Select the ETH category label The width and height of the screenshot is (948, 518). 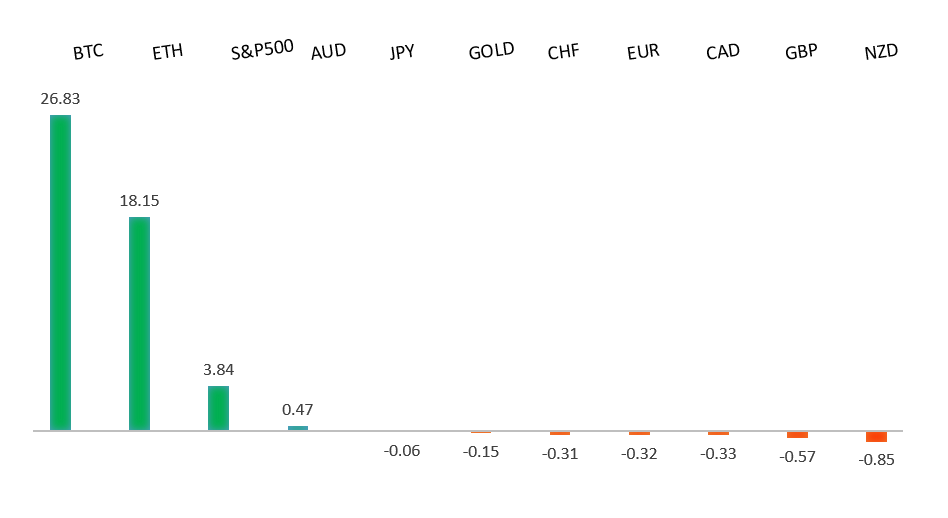pyautogui.click(x=167, y=52)
